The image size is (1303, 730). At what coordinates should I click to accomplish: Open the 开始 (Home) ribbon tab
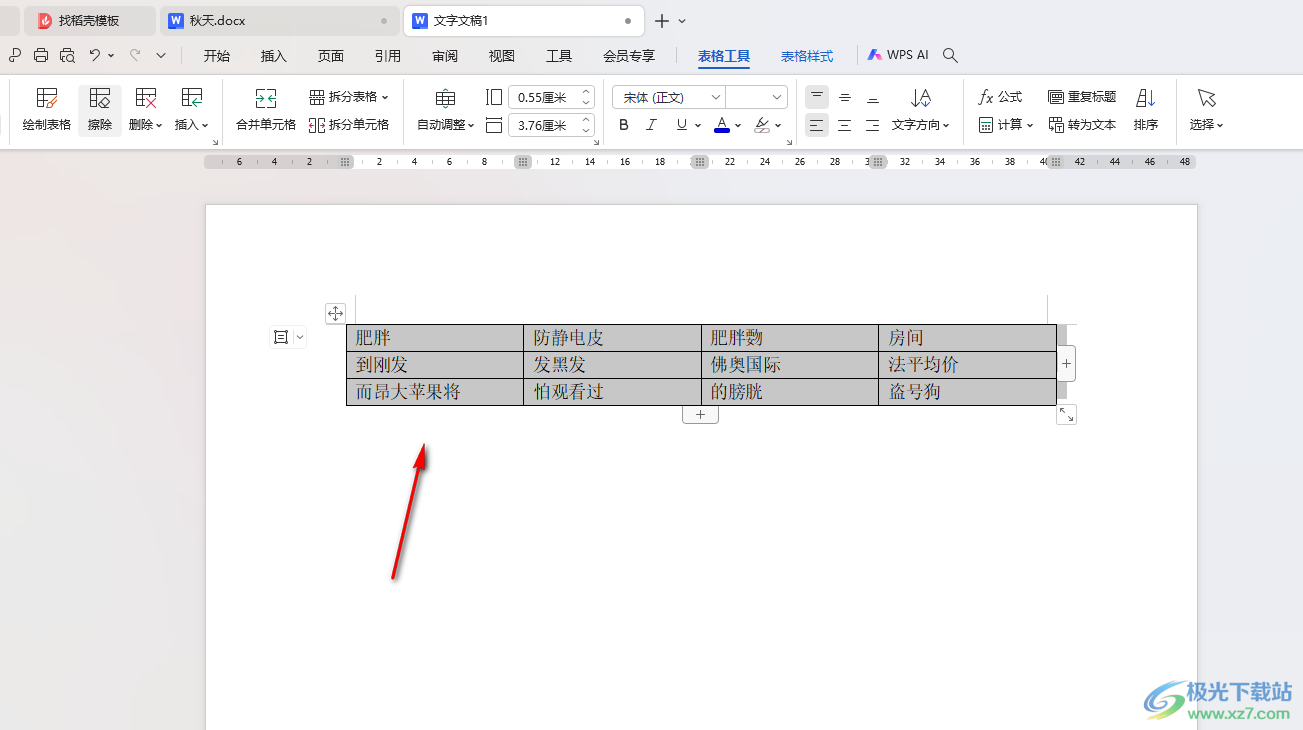pos(217,56)
